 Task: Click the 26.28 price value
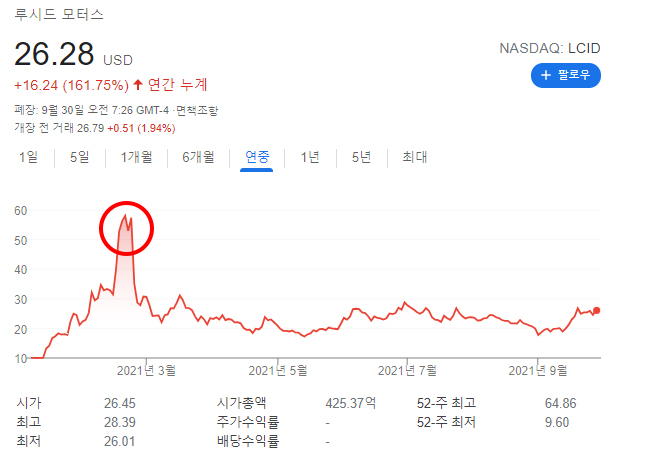tap(54, 54)
